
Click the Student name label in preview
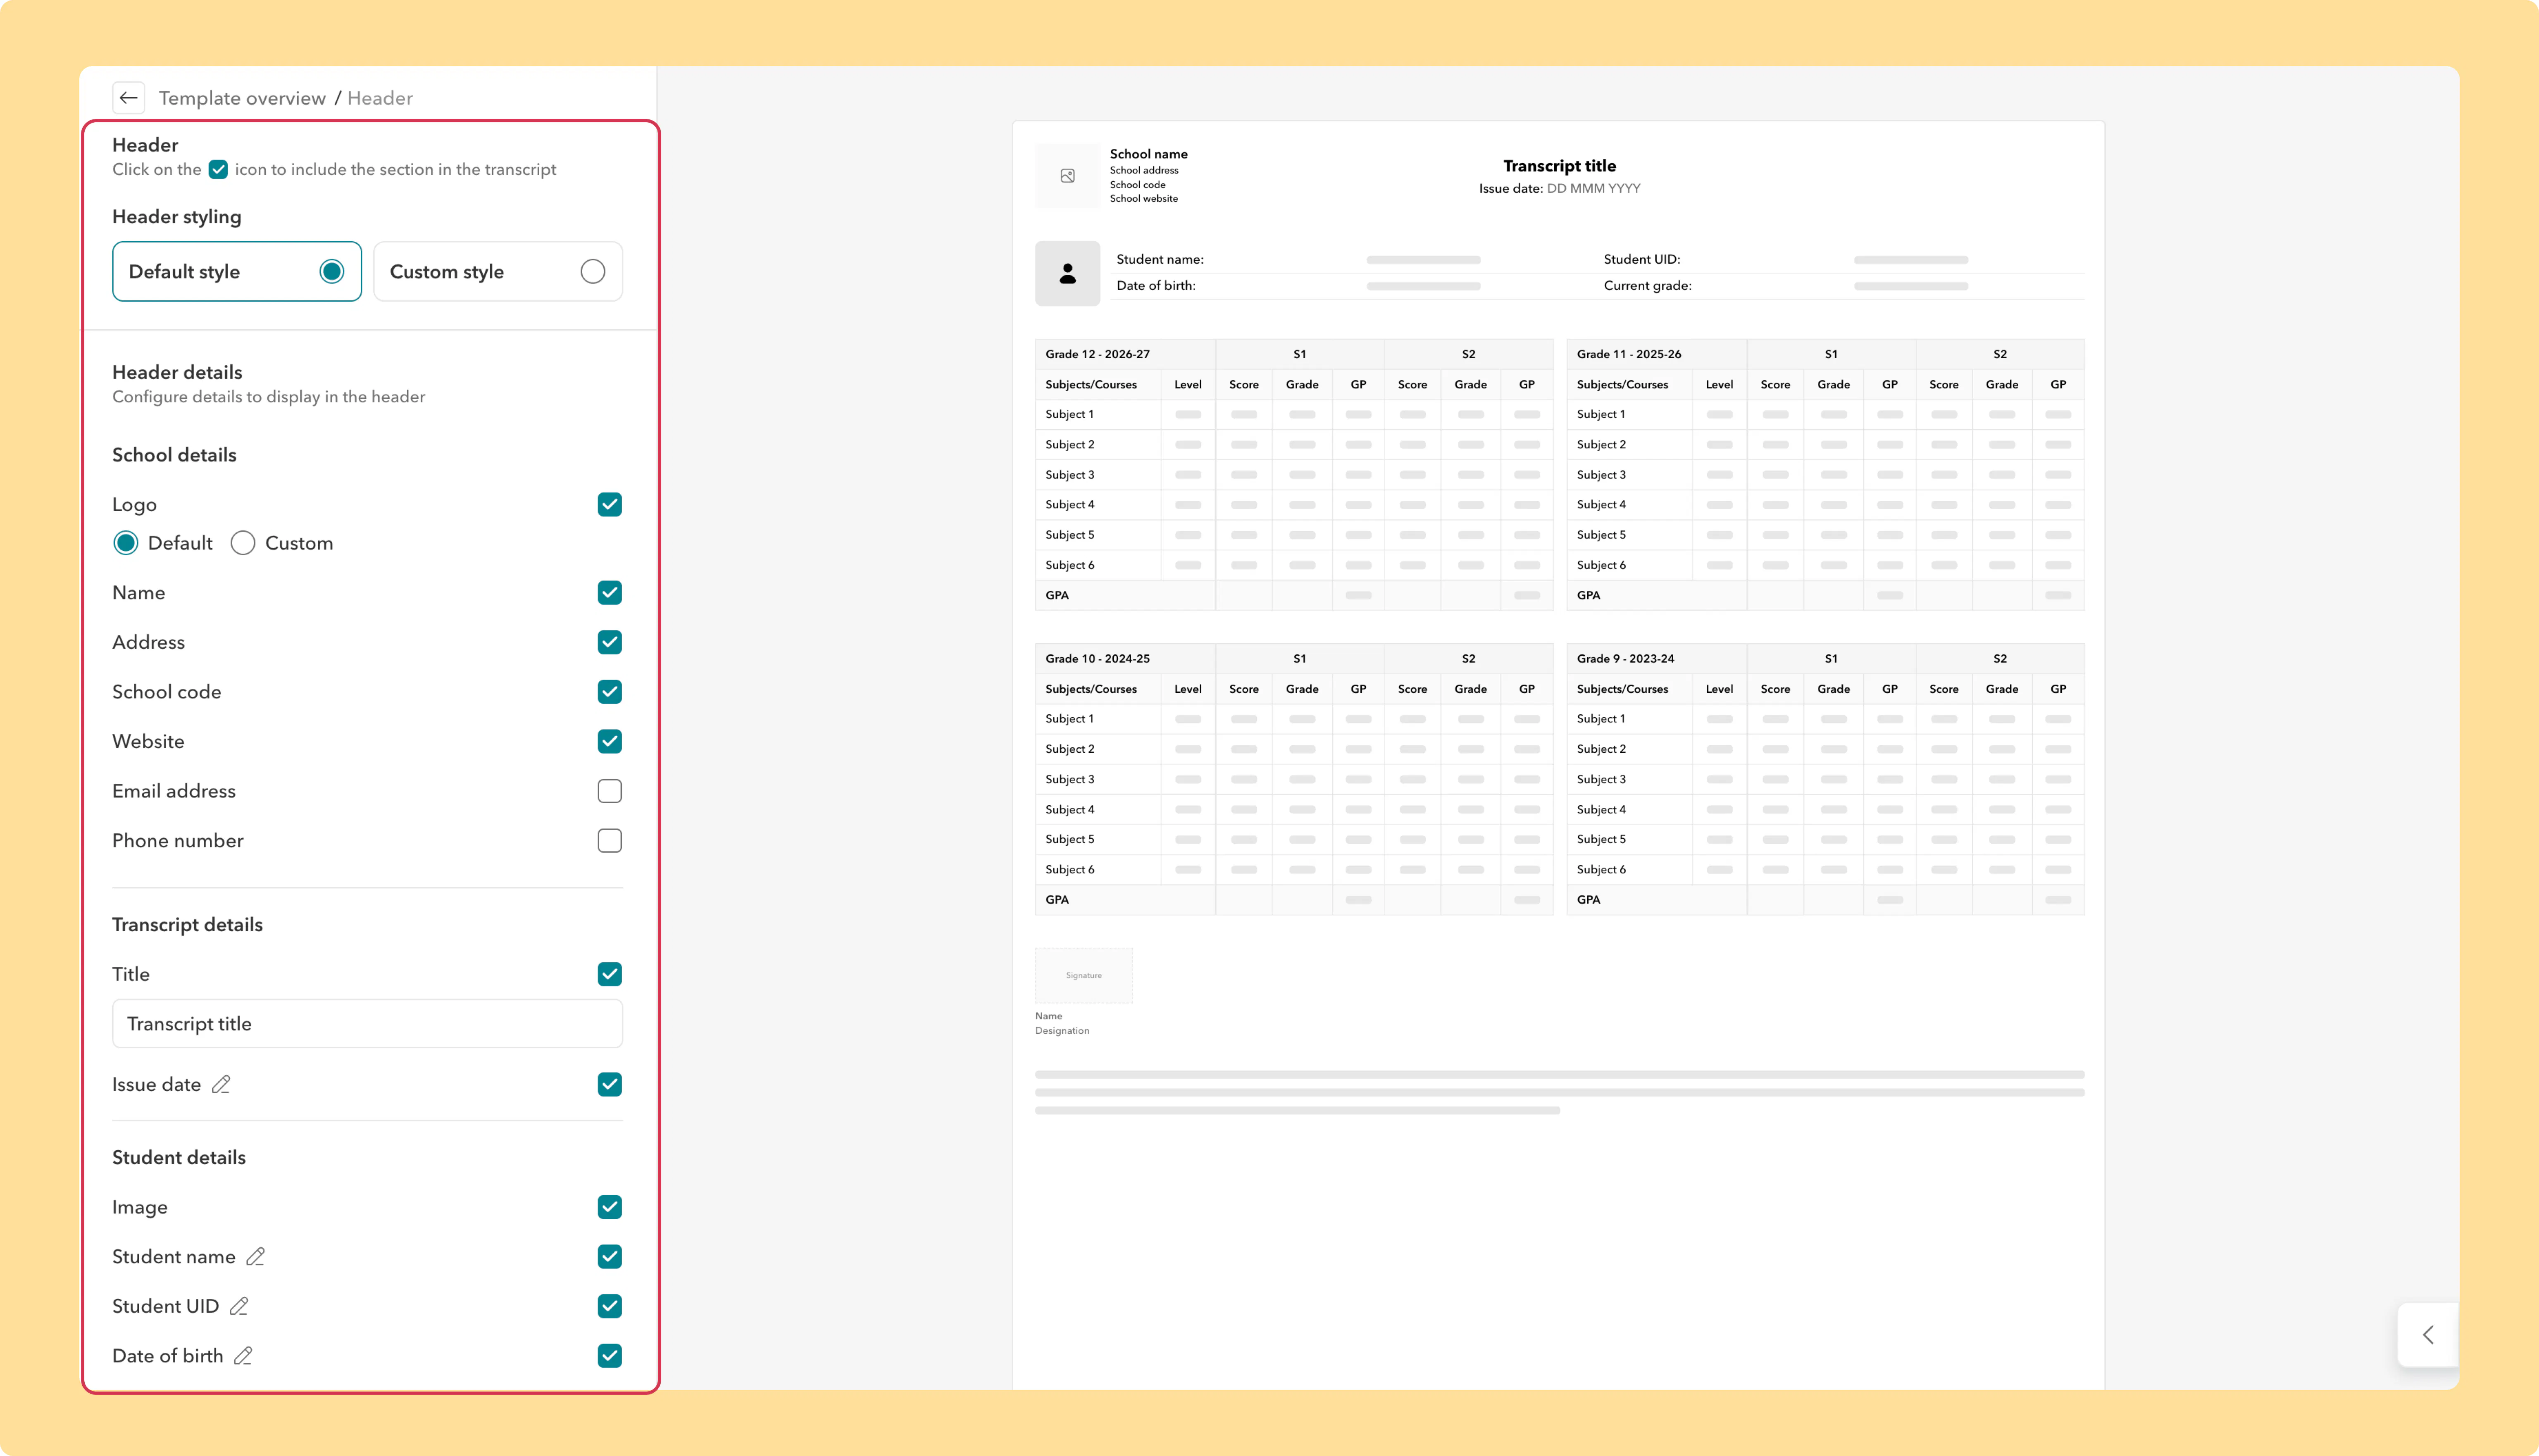coord(1160,260)
